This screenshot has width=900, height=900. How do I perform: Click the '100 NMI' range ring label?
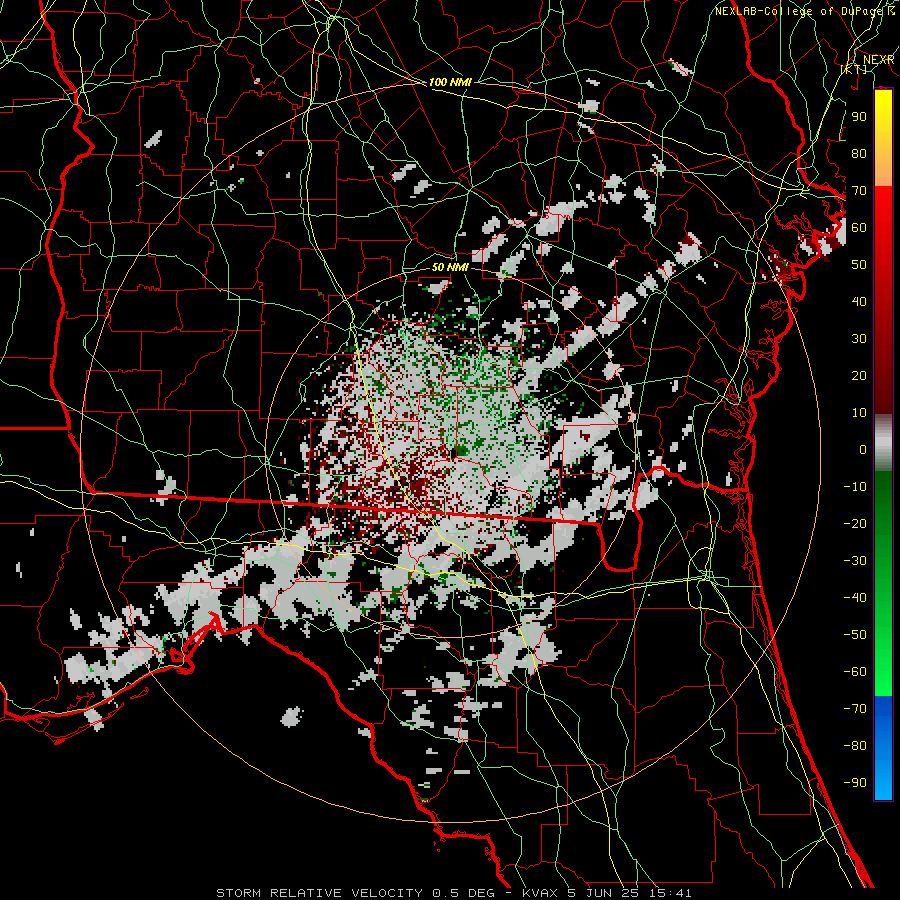(450, 83)
